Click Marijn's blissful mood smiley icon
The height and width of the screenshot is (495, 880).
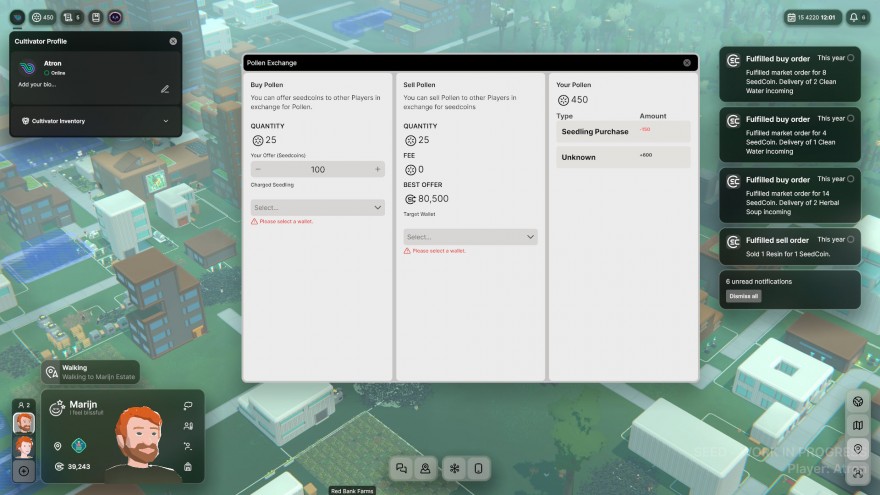(56, 408)
